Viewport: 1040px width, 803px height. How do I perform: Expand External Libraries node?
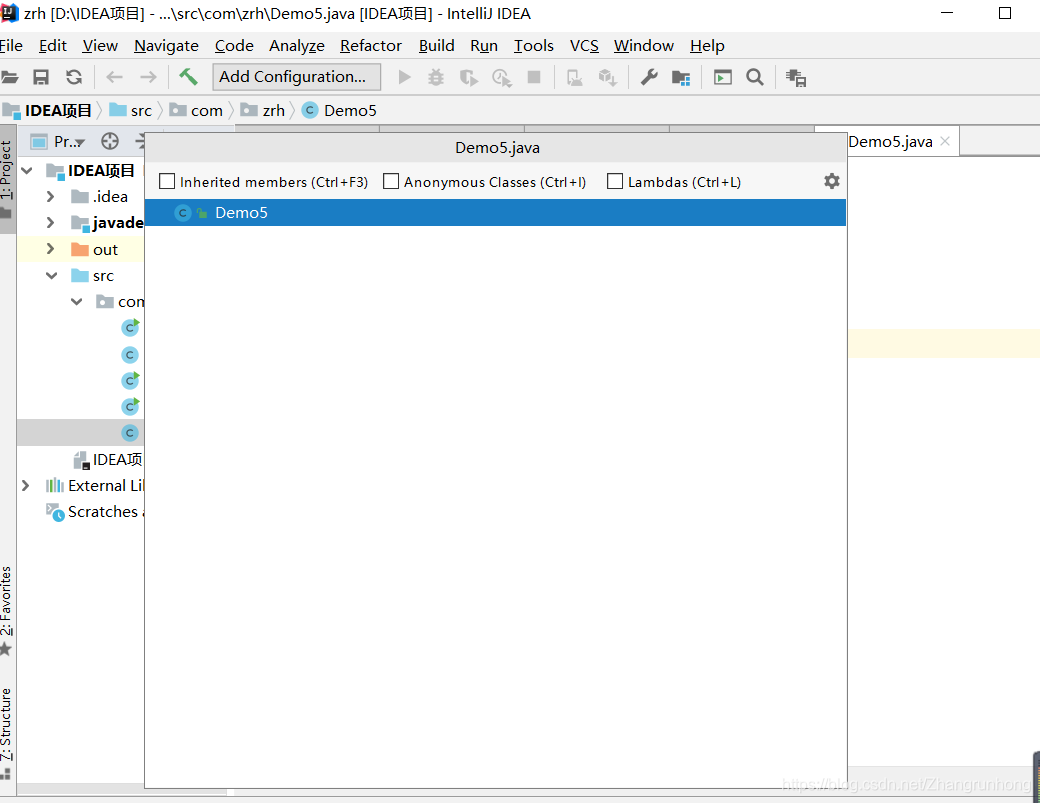pyautogui.click(x=25, y=485)
